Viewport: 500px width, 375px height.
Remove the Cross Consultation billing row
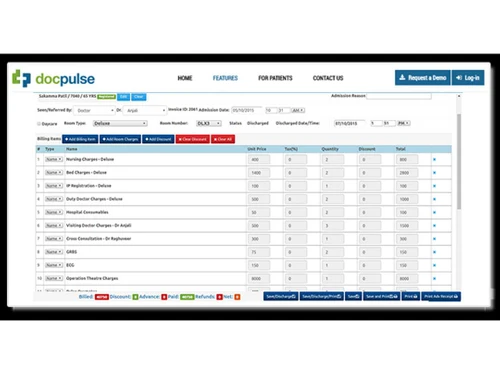[x=434, y=239]
